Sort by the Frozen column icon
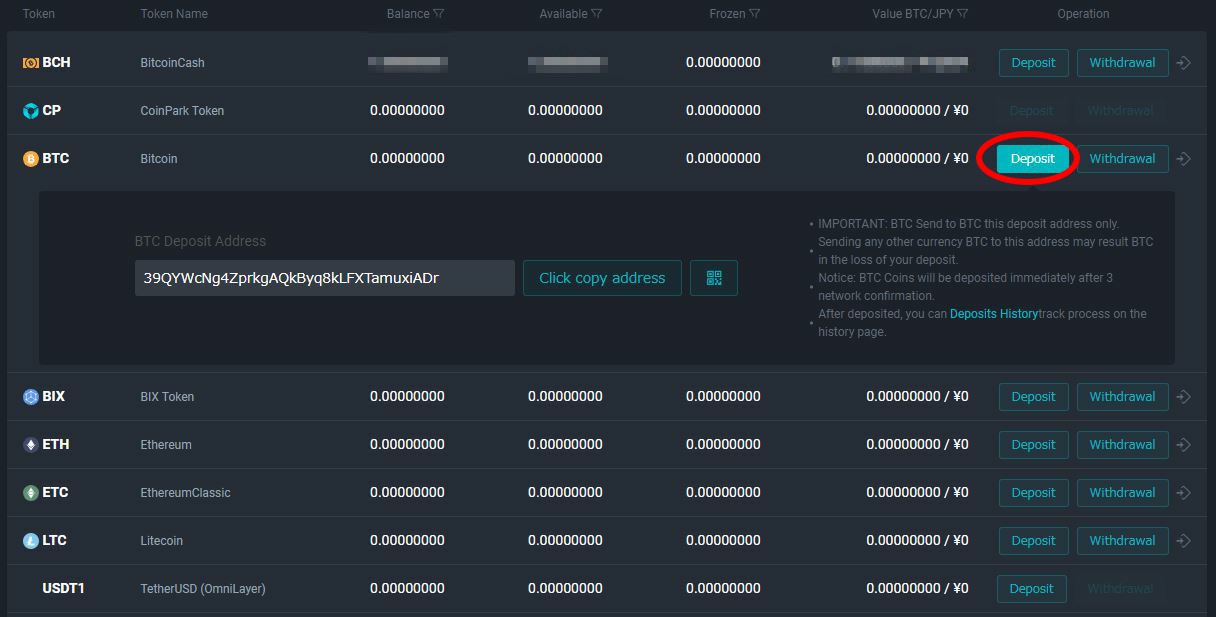Screen dimensions: 1216x617 coord(755,14)
